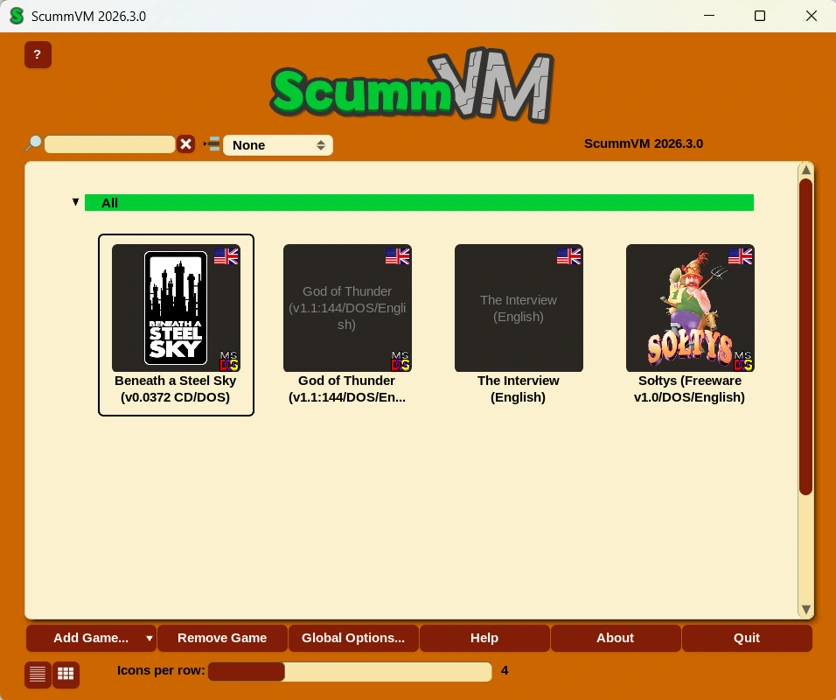
Task: Click the Help button in bottom bar
Action: [x=484, y=638]
